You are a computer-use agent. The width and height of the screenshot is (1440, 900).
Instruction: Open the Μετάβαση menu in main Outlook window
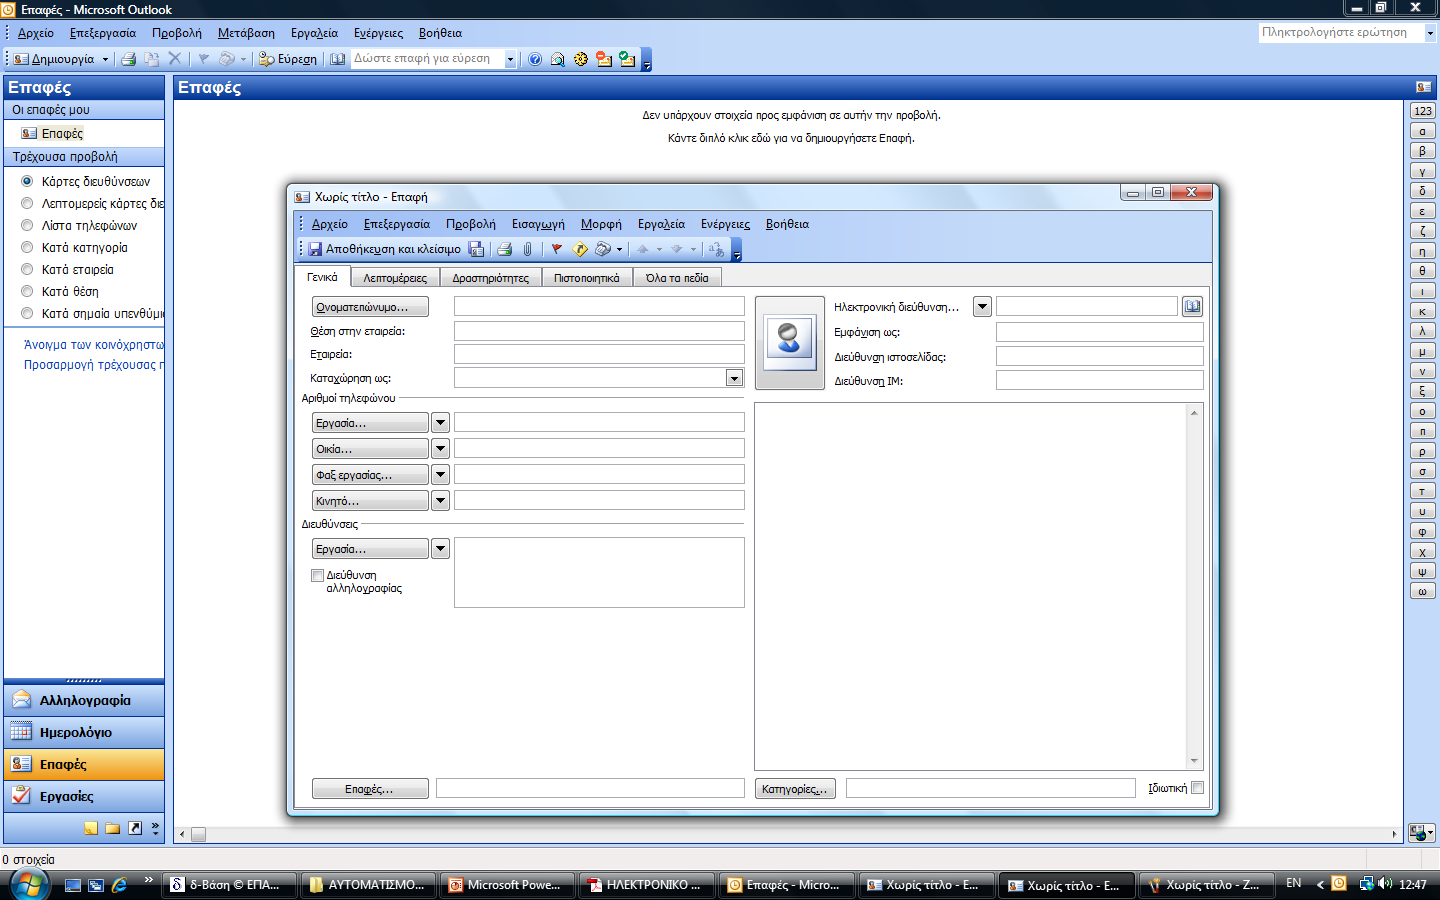tap(246, 33)
